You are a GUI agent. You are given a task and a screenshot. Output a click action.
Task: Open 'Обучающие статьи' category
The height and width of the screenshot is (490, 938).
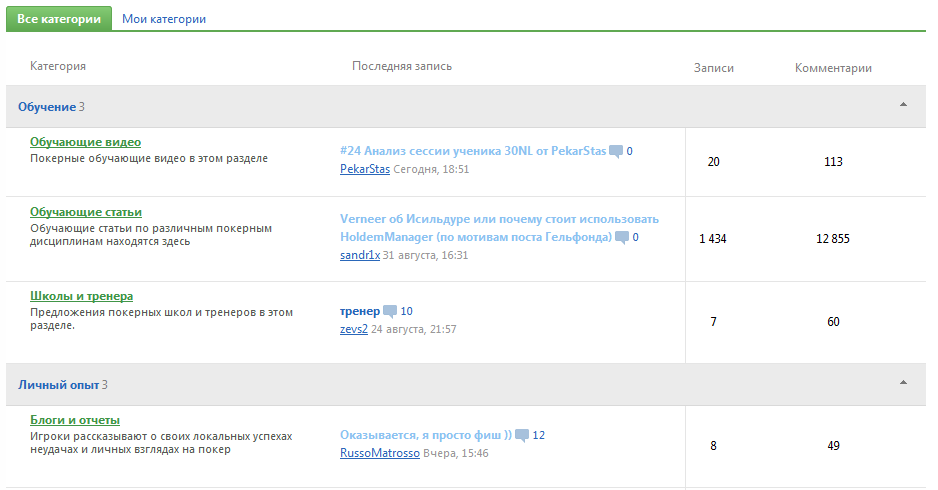[86, 212]
